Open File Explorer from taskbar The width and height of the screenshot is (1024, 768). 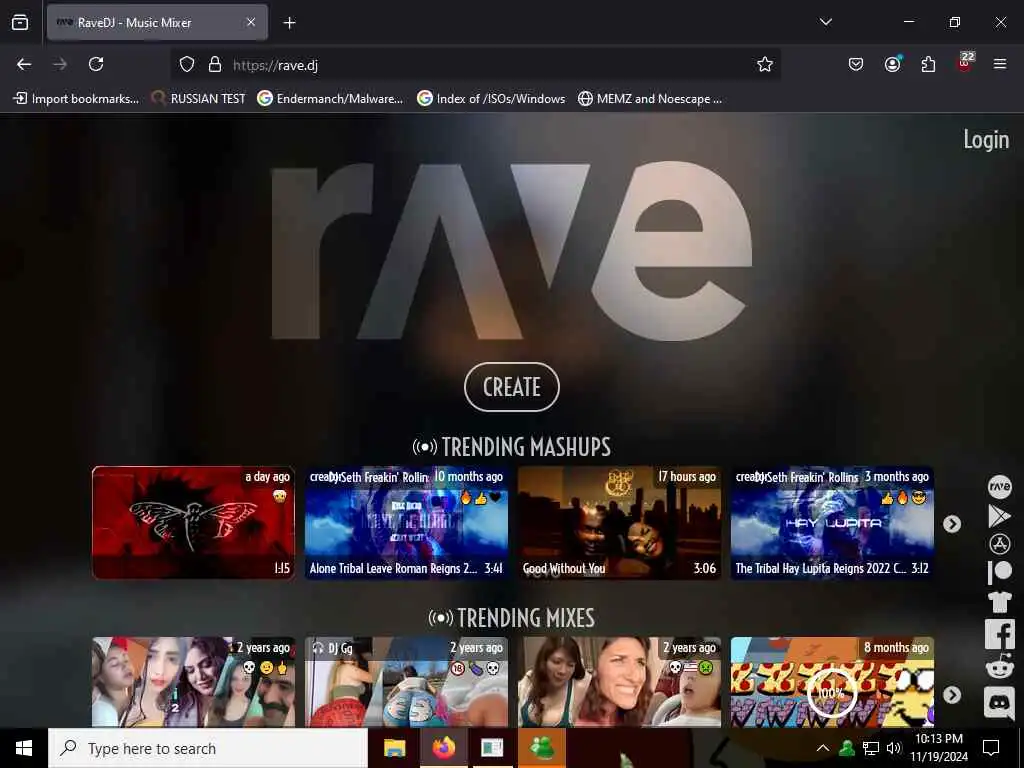coord(394,748)
